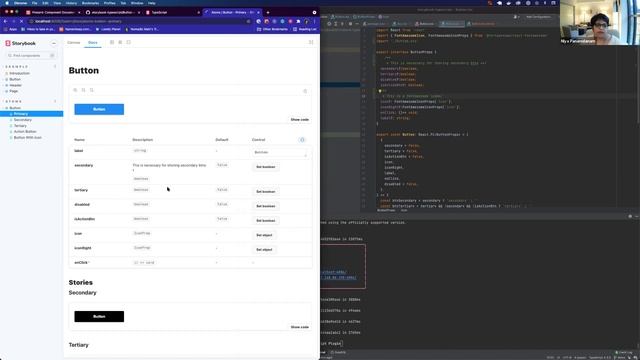Image resolution: width=640 pixels, height=360 pixels.
Task: Click the black secondary Button preview
Action: pyautogui.click(x=99, y=317)
